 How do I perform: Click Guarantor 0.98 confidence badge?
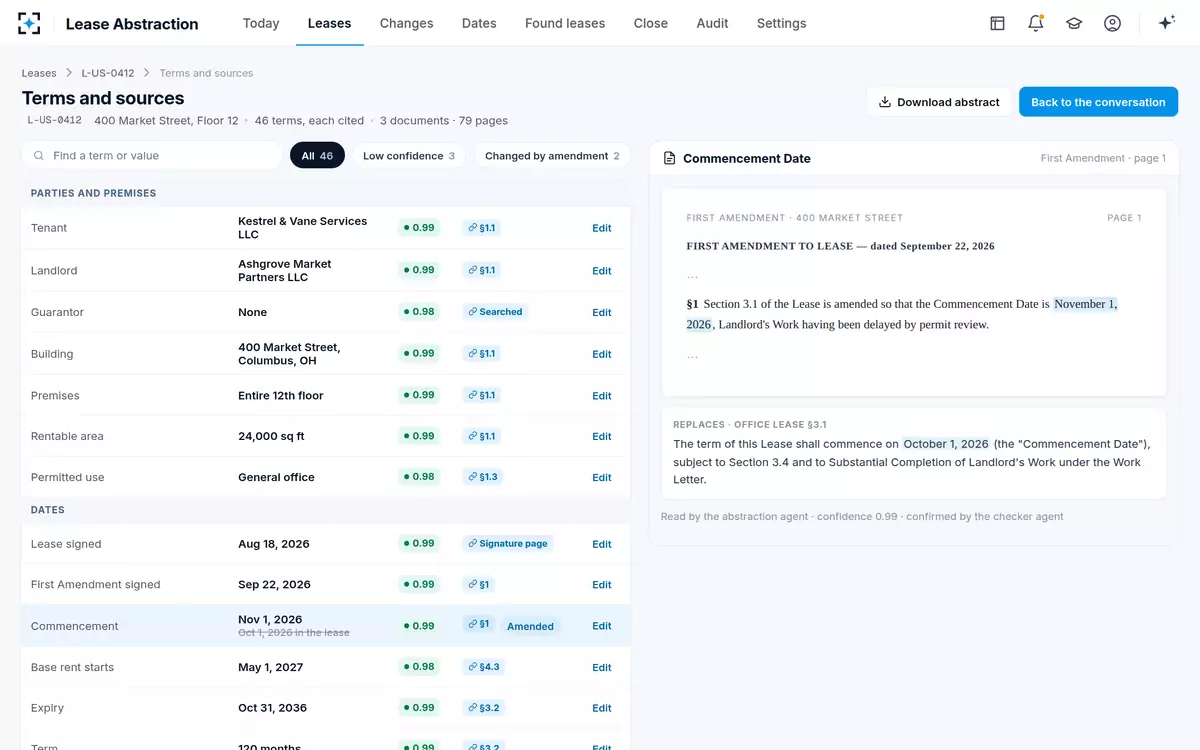pyautogui.click(x=419, y=312)
